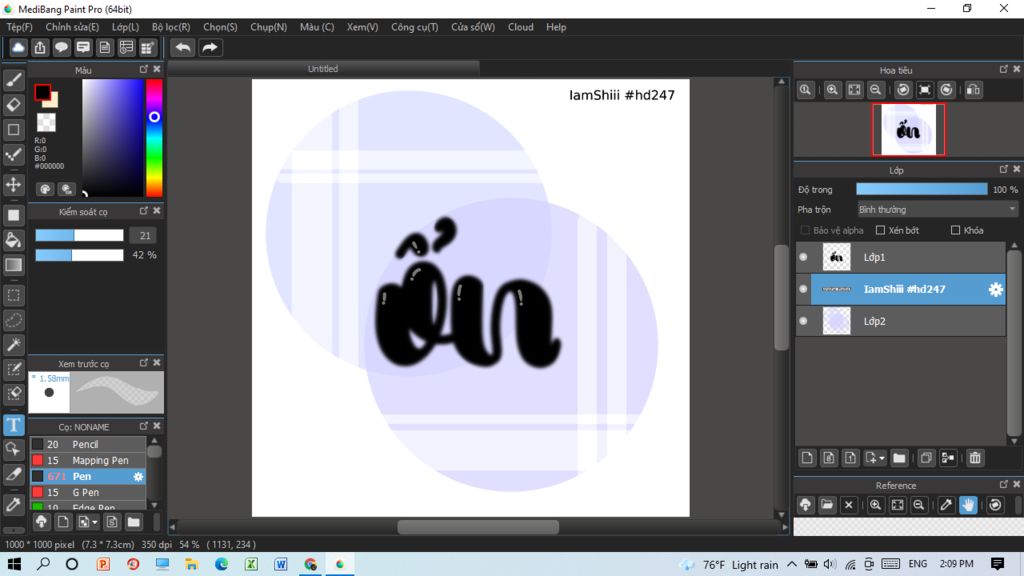The height and width of the screenshot is (576, 1024).
Task: Pick a hue on the vertical hue bar
Action: pos(154,138)
